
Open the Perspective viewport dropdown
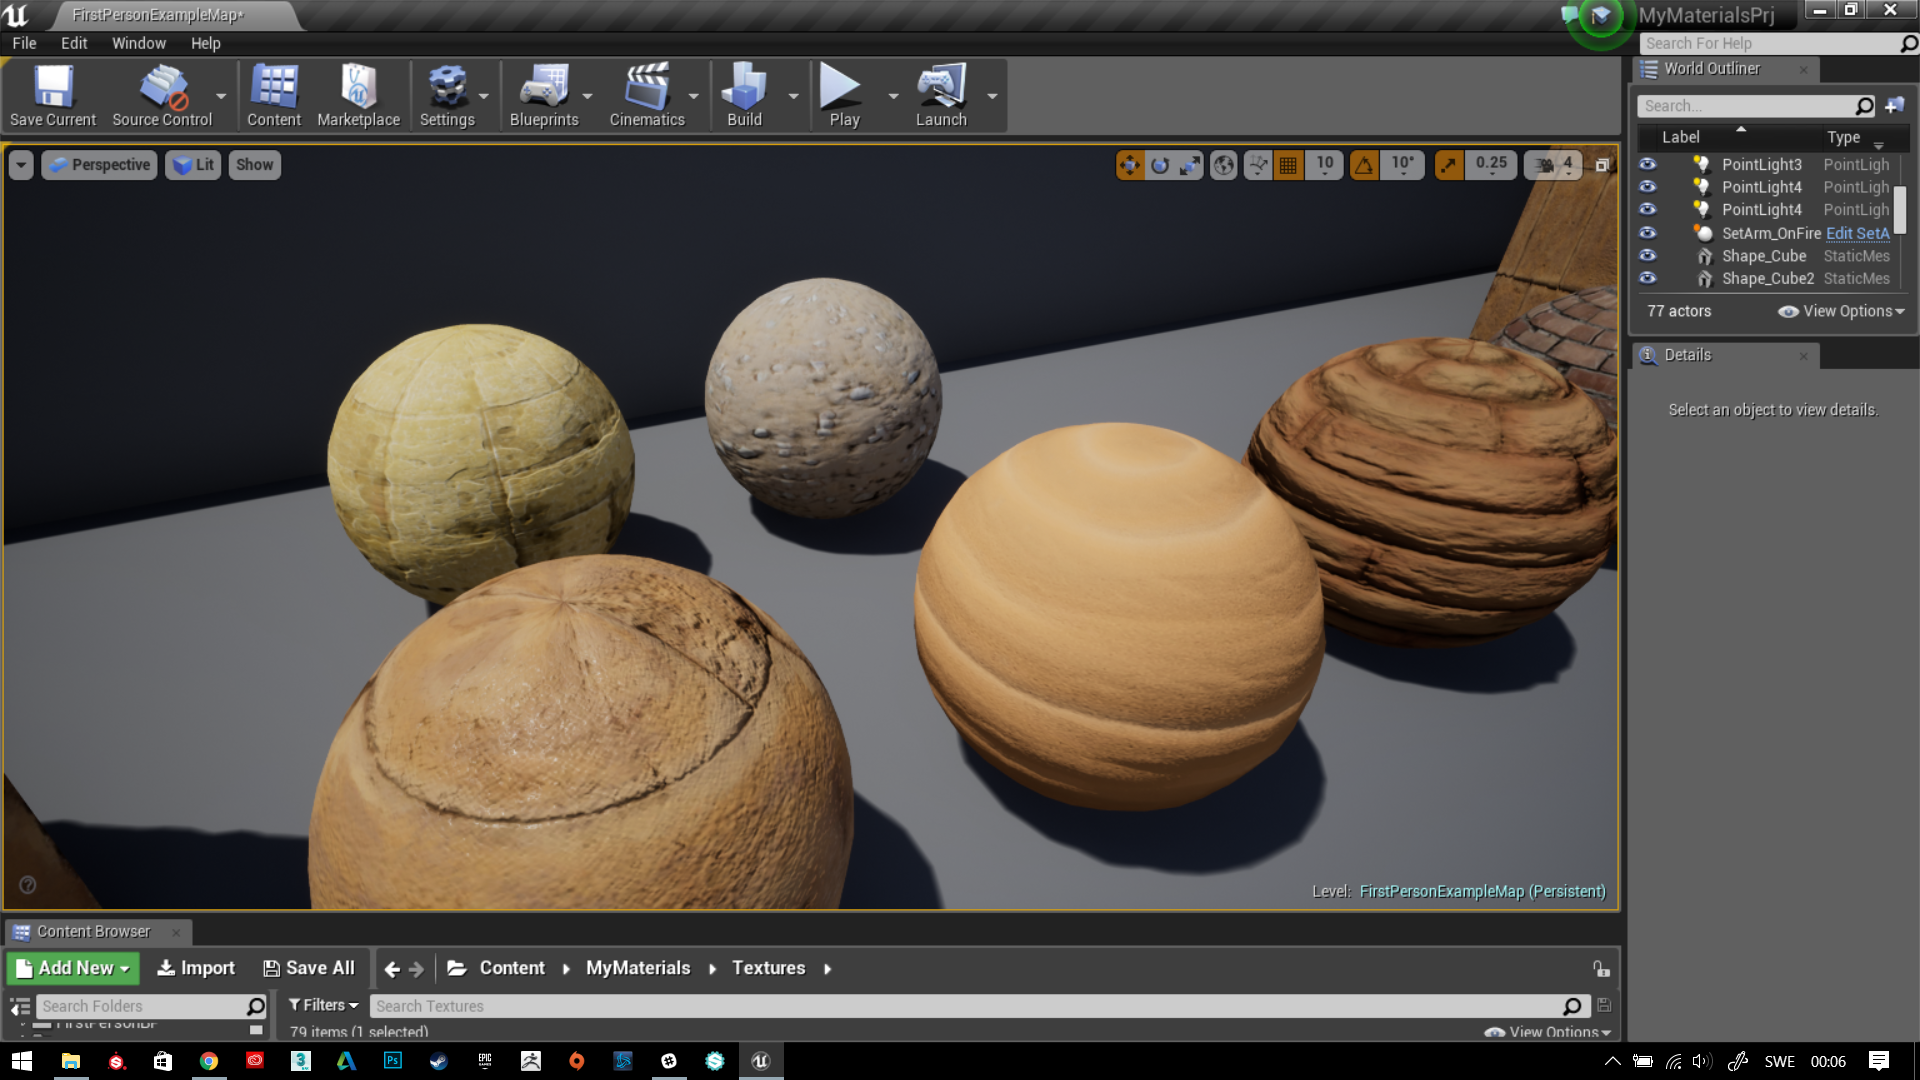click(x=99, y=165)
